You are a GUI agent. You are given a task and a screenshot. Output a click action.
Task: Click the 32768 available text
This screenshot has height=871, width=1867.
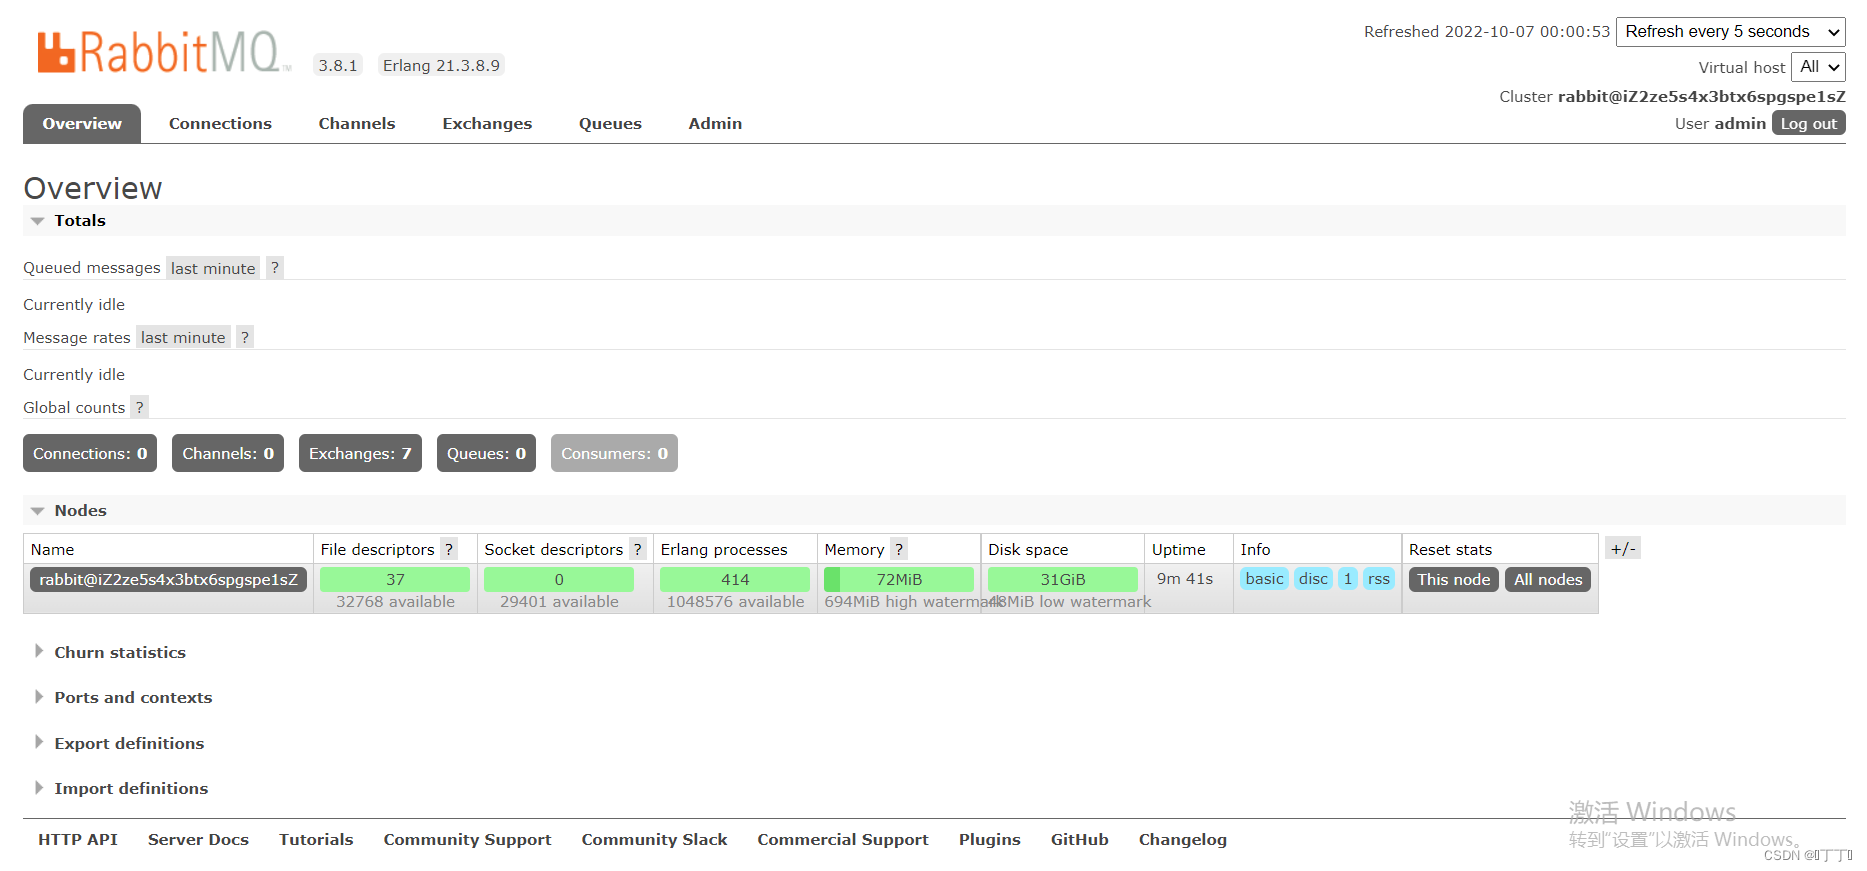click(395, 602)
